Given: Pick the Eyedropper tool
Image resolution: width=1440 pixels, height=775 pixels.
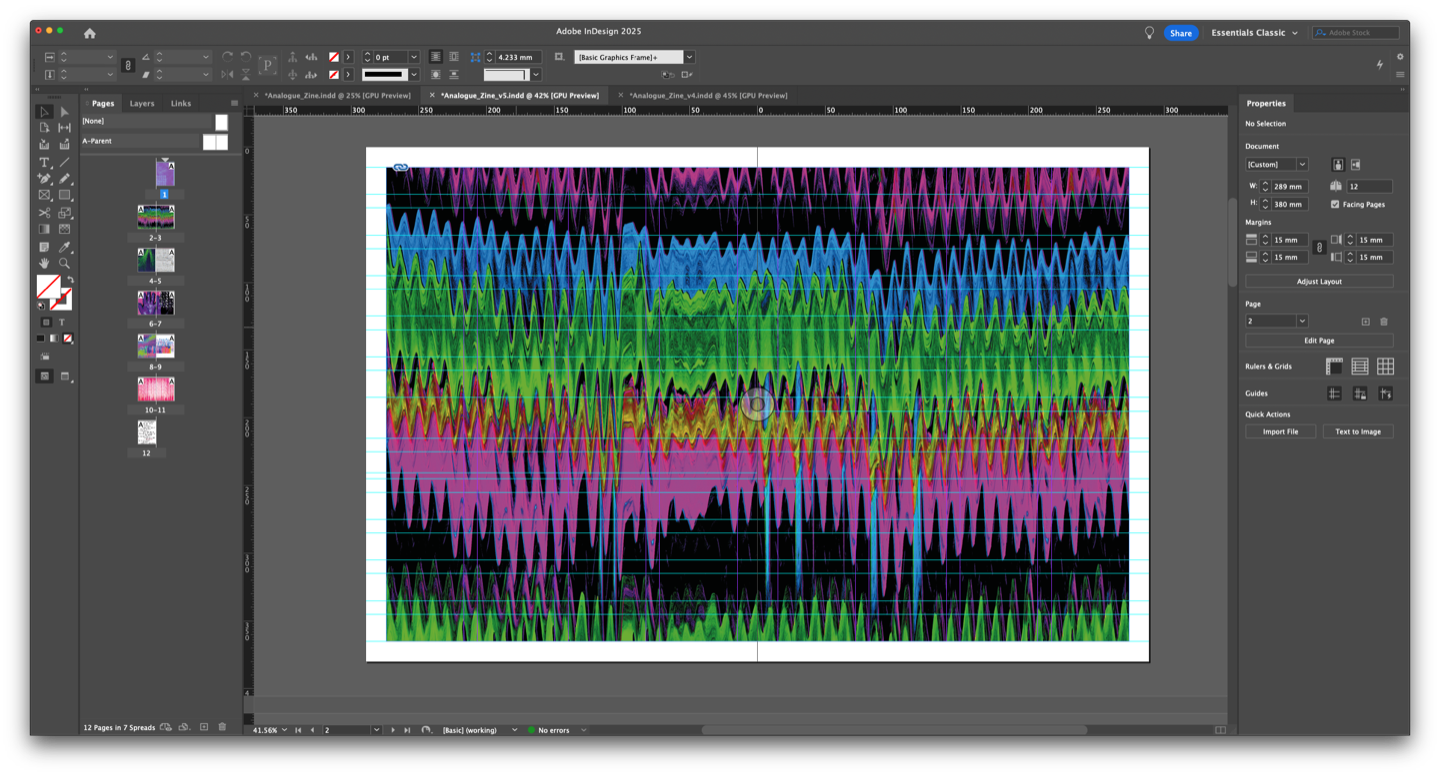Looking at the screenshot, I should click(64, 247).
